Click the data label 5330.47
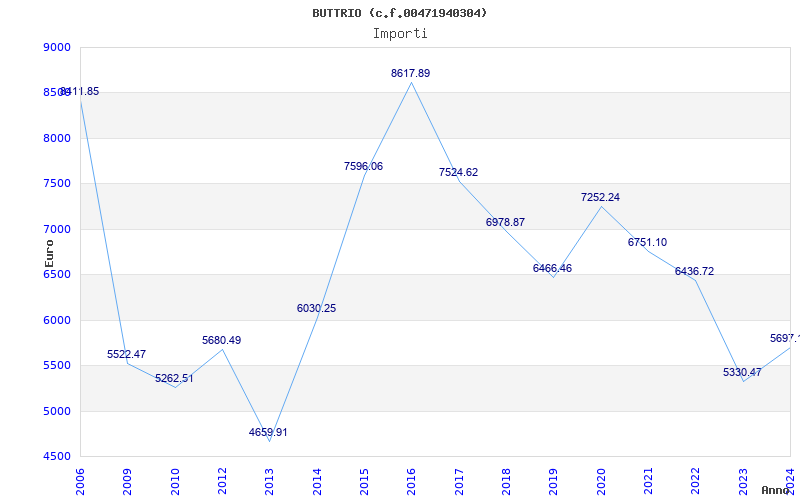The height and width of the screenshot is (500, 800). tap(742, 372)
